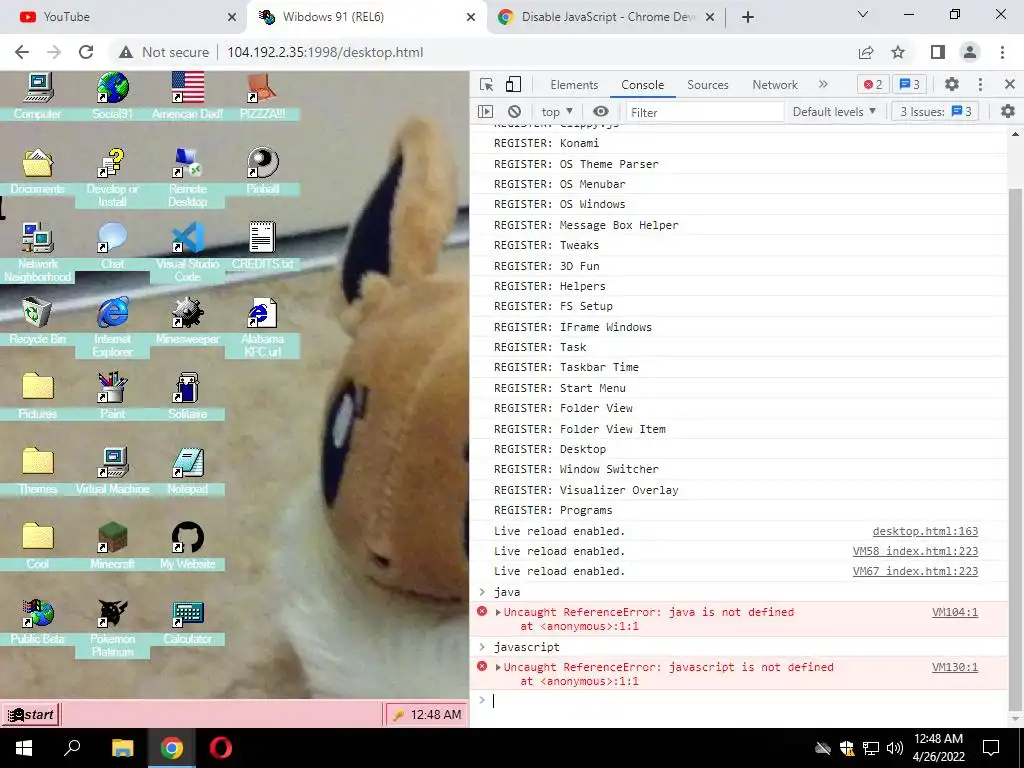Reload the page in Chrome
The image size is (1024, 768).
tap(86, 52)
